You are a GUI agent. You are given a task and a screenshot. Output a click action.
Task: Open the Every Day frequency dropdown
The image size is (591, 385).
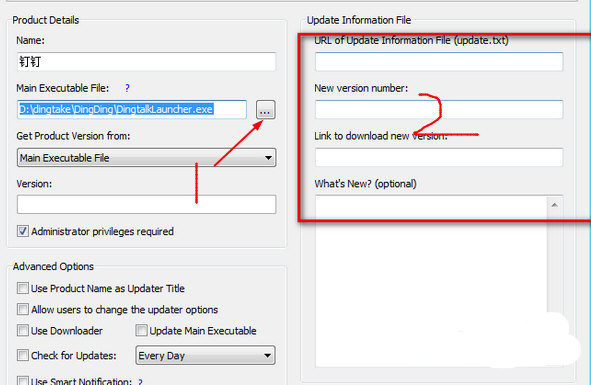point(205,356)
